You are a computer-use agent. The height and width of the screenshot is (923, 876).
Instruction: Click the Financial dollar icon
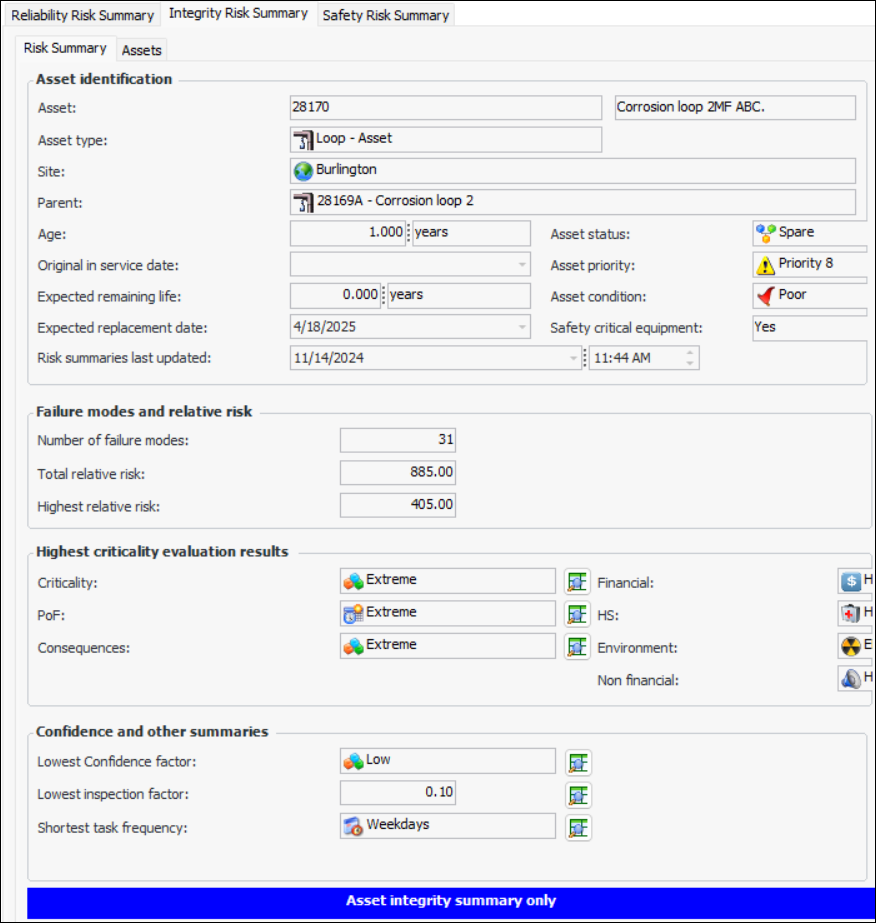click(851, 582)
